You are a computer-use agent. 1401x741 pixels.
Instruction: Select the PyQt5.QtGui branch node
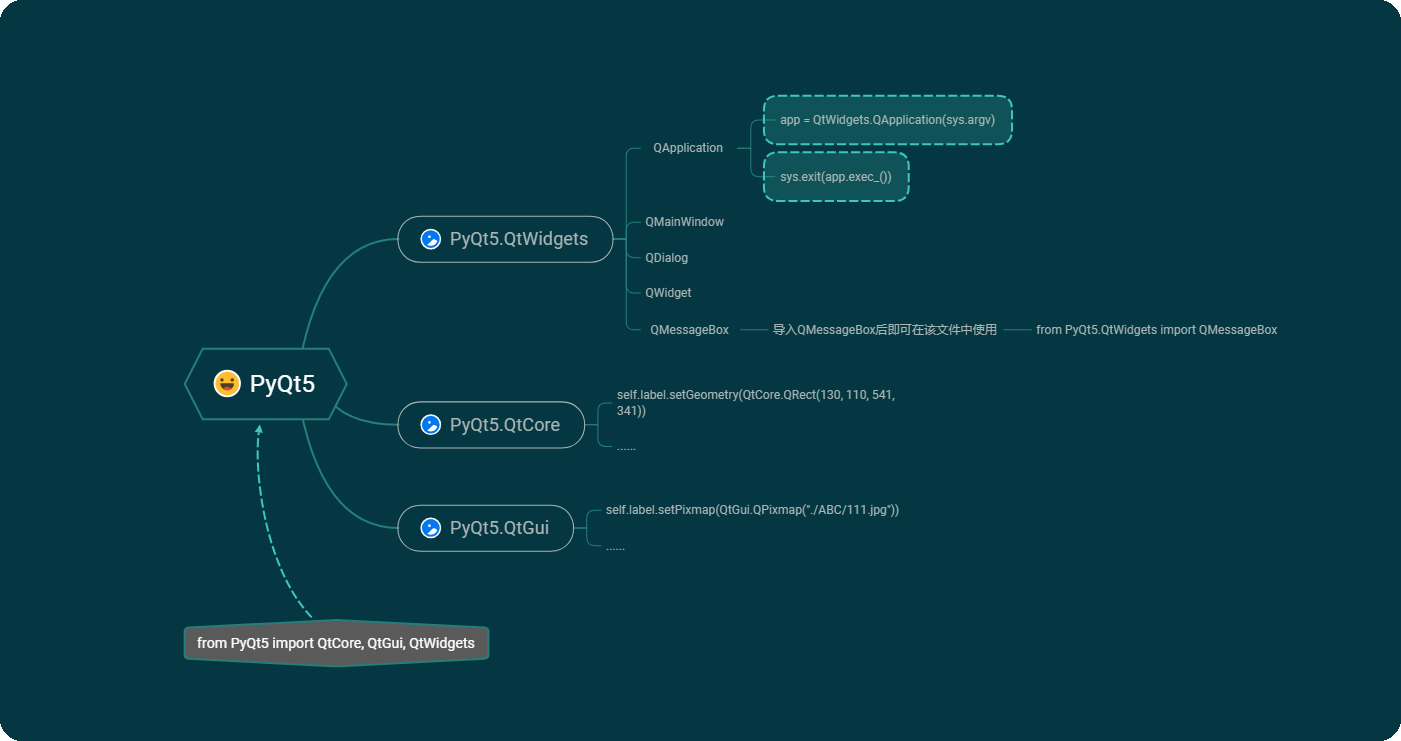486,528
